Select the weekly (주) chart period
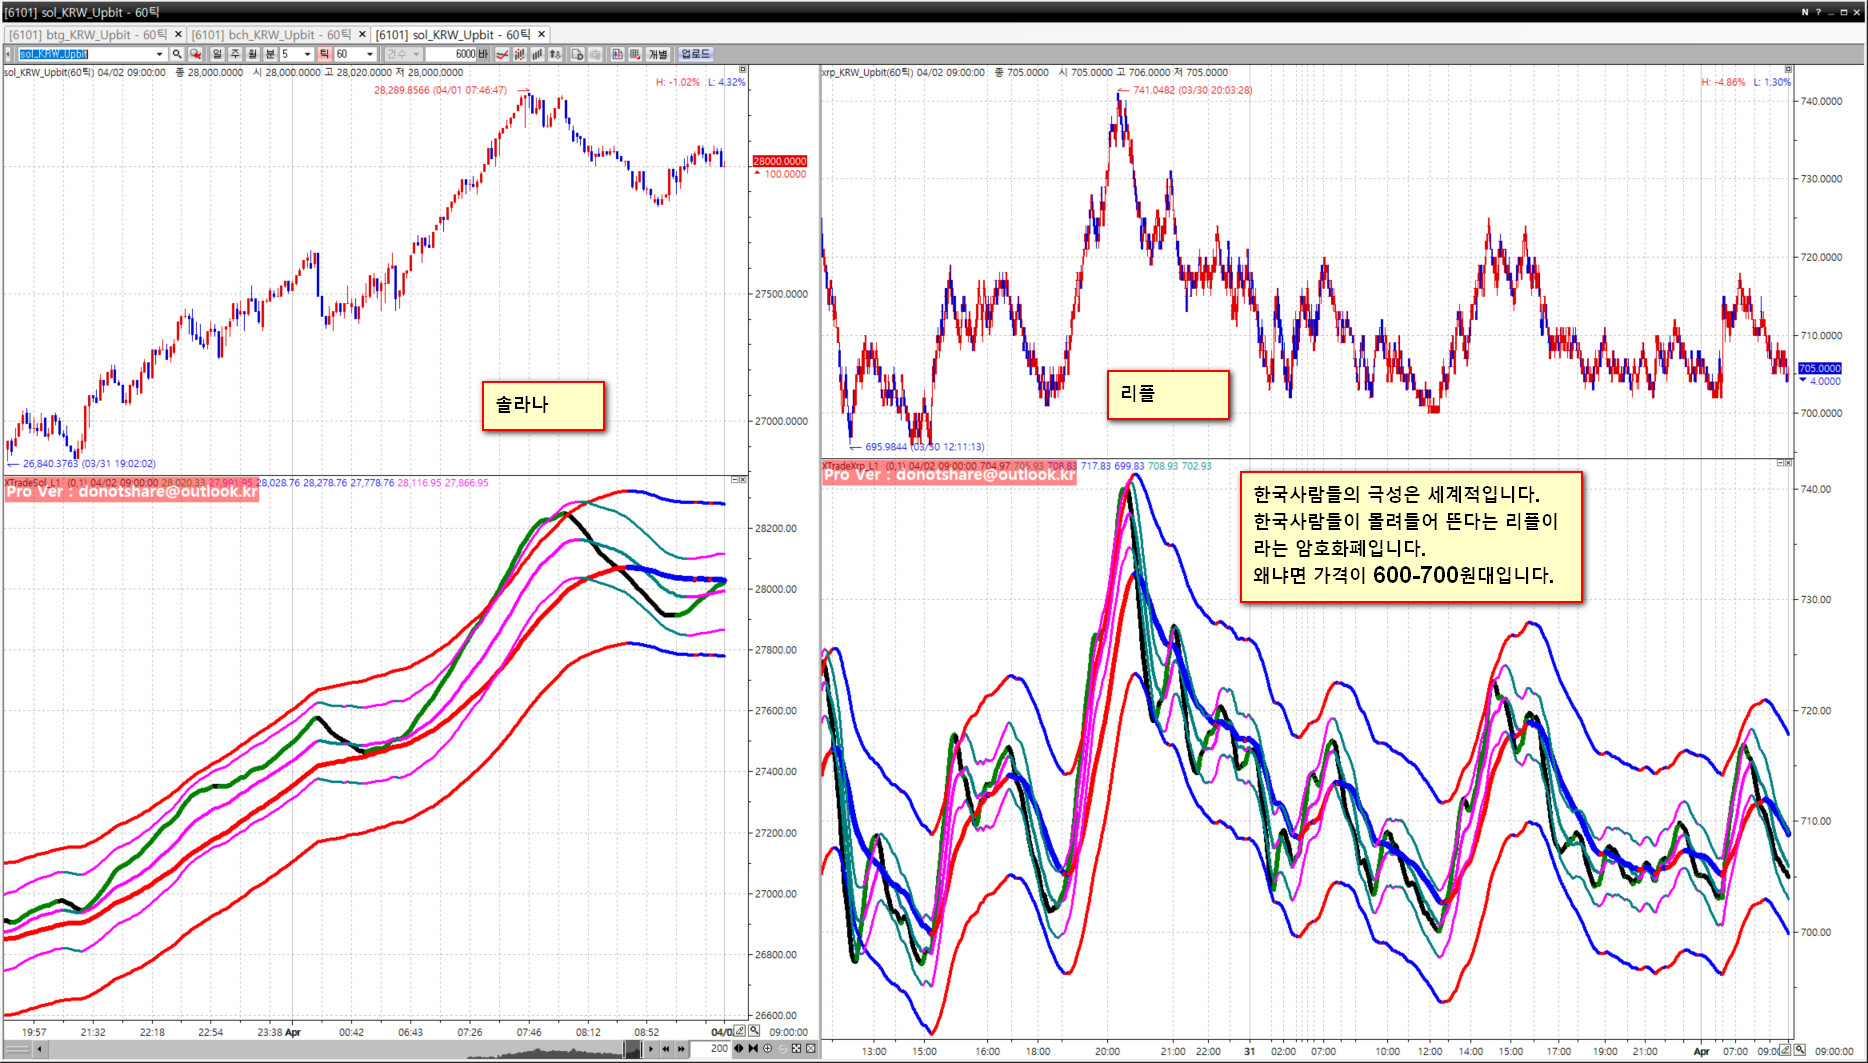Image resolution: width=1868 pixels, height=1063 pixels. pos(235,54)
